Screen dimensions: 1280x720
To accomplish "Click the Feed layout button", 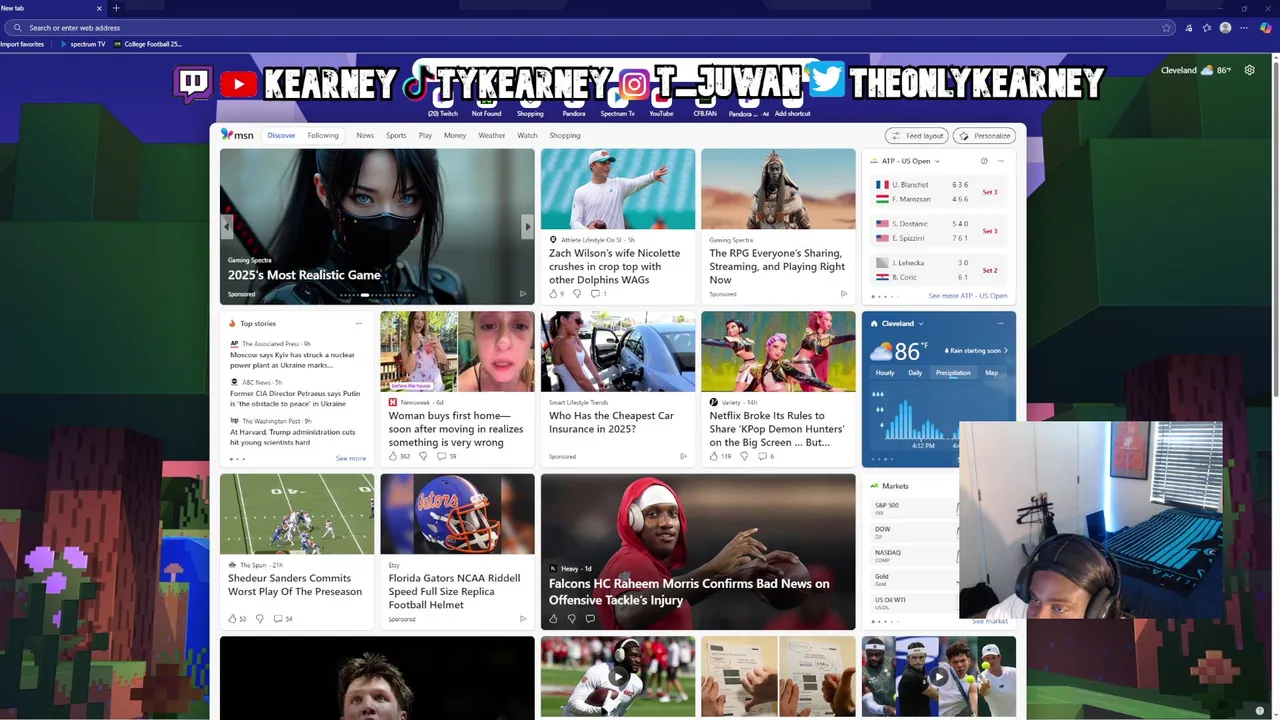I will pos(917,136).
